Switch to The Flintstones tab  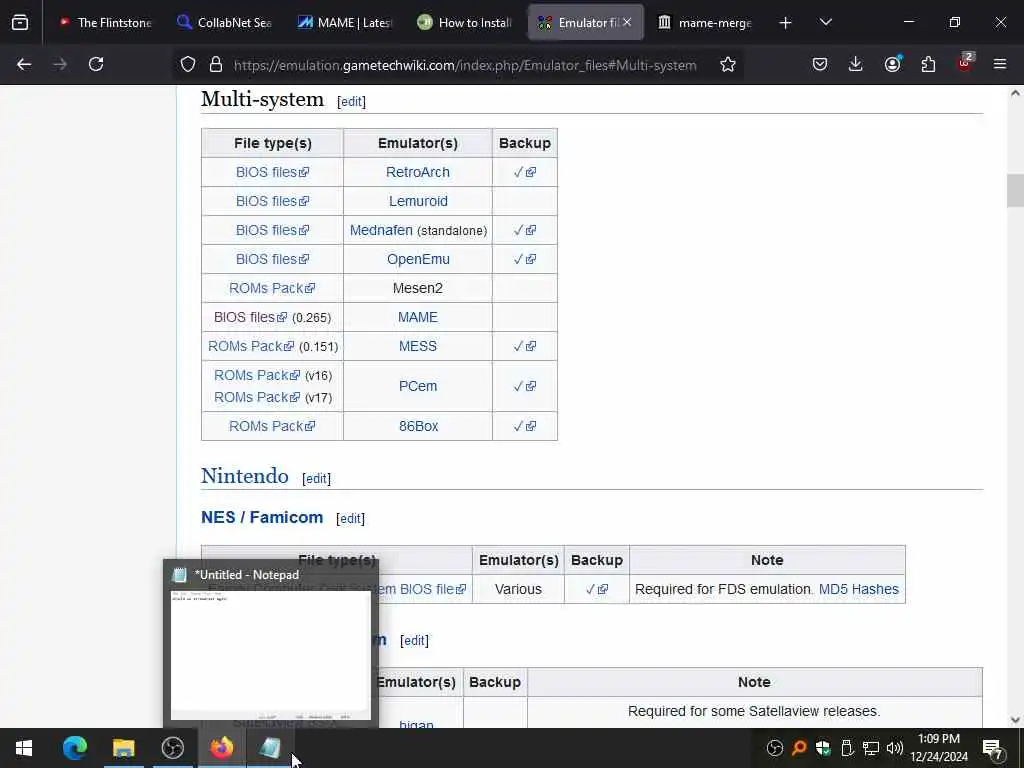pyautogui.click(x=105, y=23)
